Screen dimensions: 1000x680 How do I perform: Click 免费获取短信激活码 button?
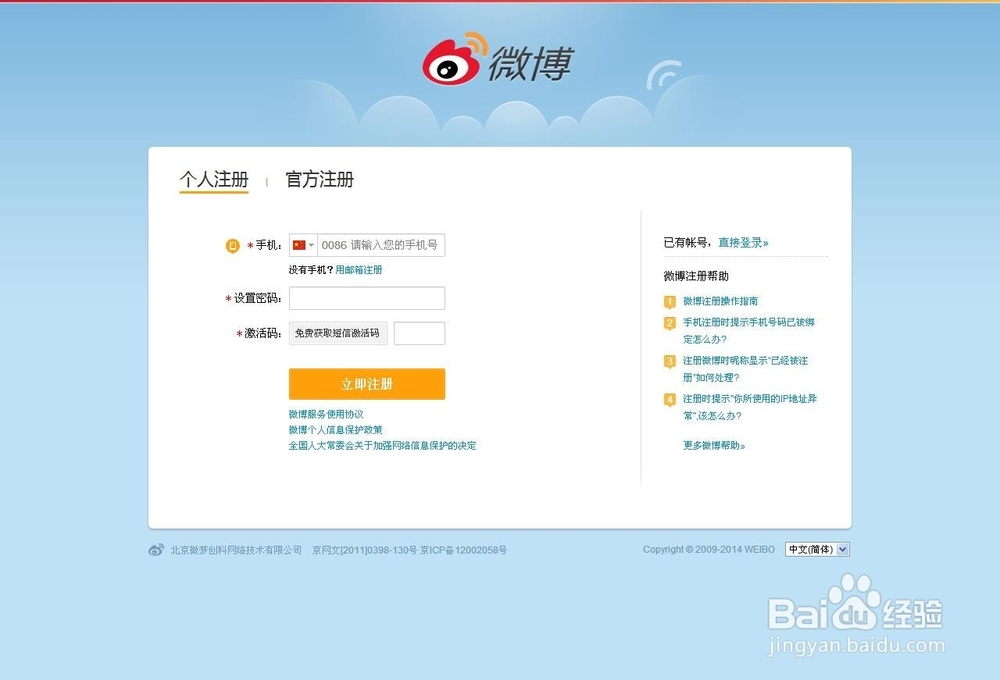click(x=338, y=333)
